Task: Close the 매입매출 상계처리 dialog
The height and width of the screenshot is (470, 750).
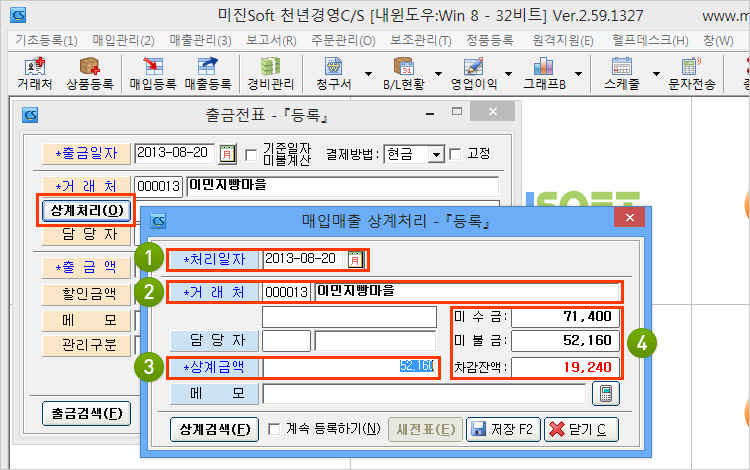Action: [x=629, y=218]
